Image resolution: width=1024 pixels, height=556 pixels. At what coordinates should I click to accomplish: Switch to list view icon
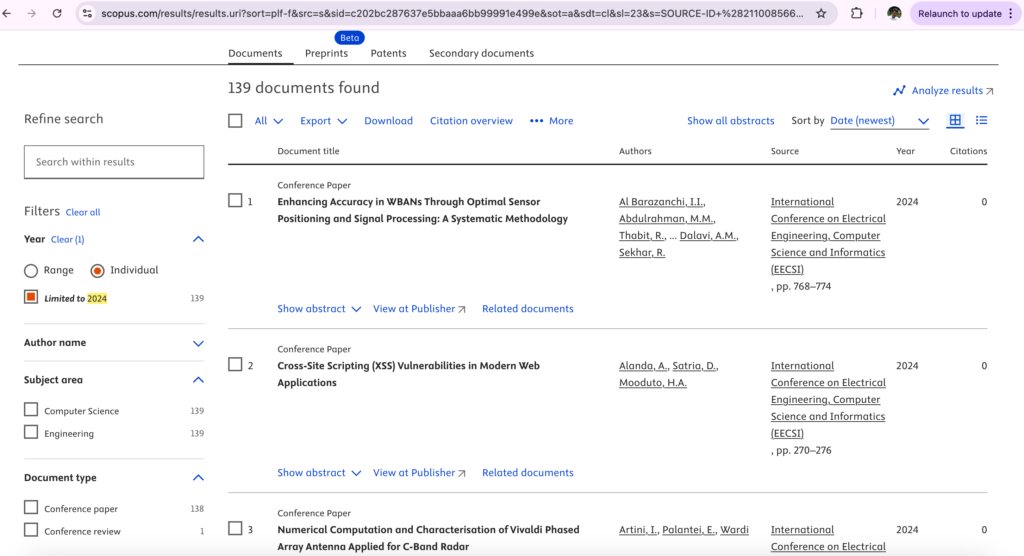tap(982, 120)
